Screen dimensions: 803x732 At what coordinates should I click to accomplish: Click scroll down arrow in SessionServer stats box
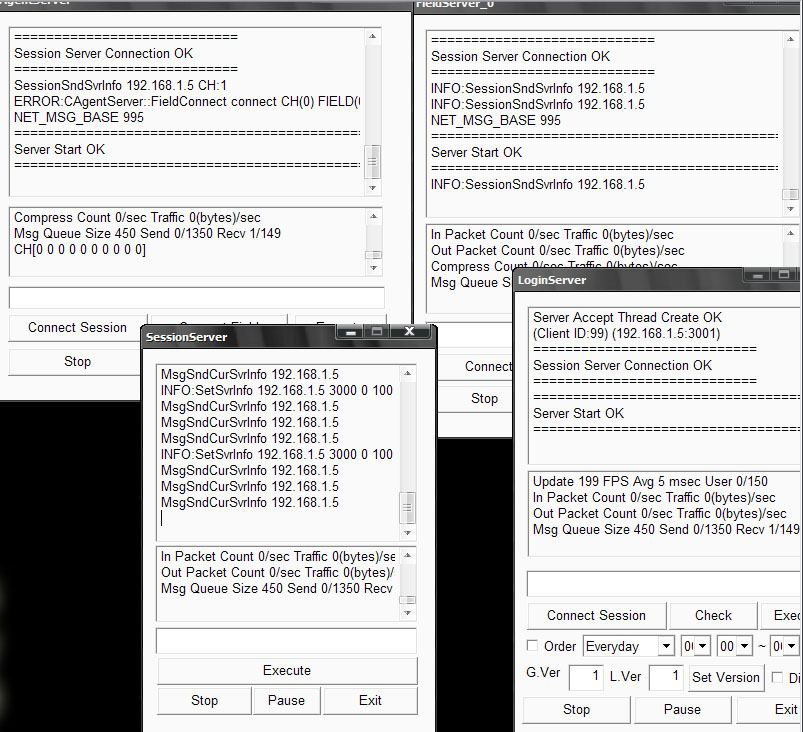pos(408,613)
